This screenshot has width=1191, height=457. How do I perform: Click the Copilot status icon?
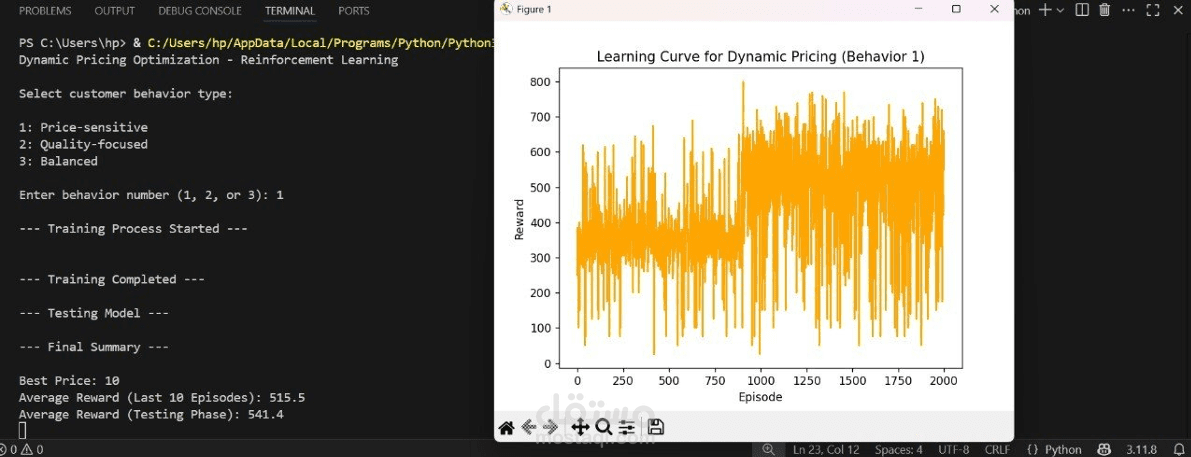coord(1102,449)
